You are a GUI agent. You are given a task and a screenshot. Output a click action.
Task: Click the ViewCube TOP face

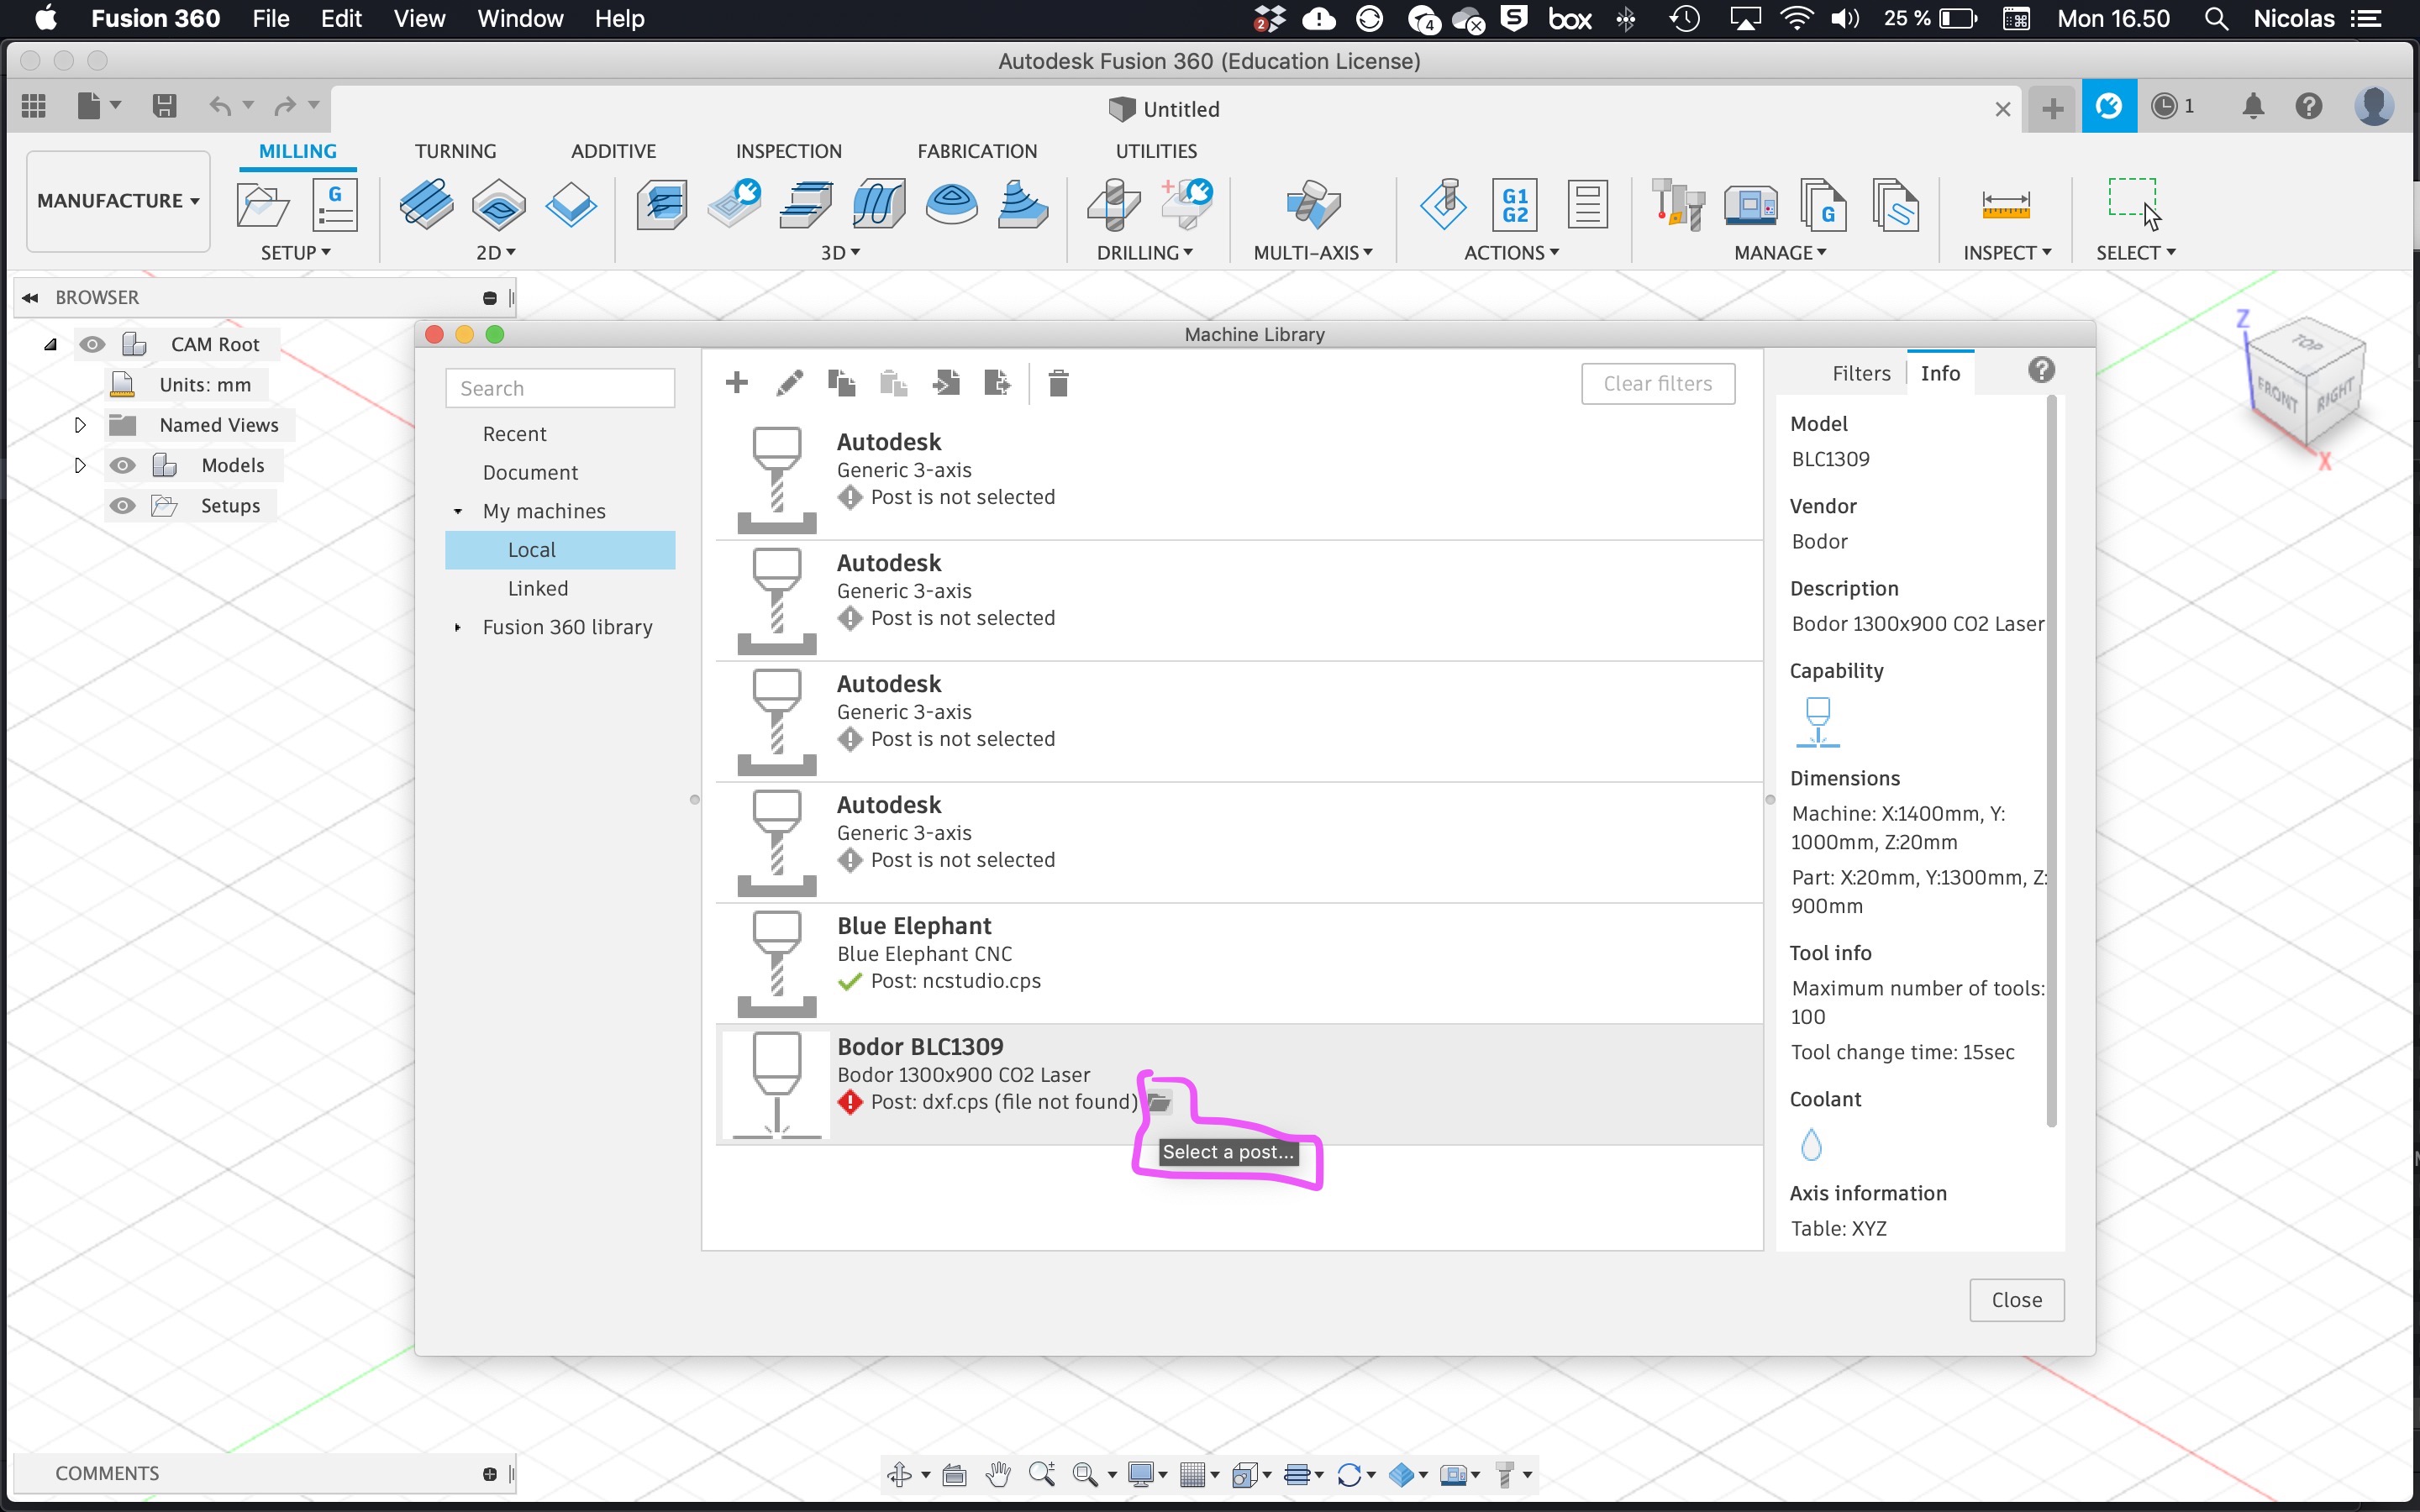pyautogui.click(x=2308, y=343)
